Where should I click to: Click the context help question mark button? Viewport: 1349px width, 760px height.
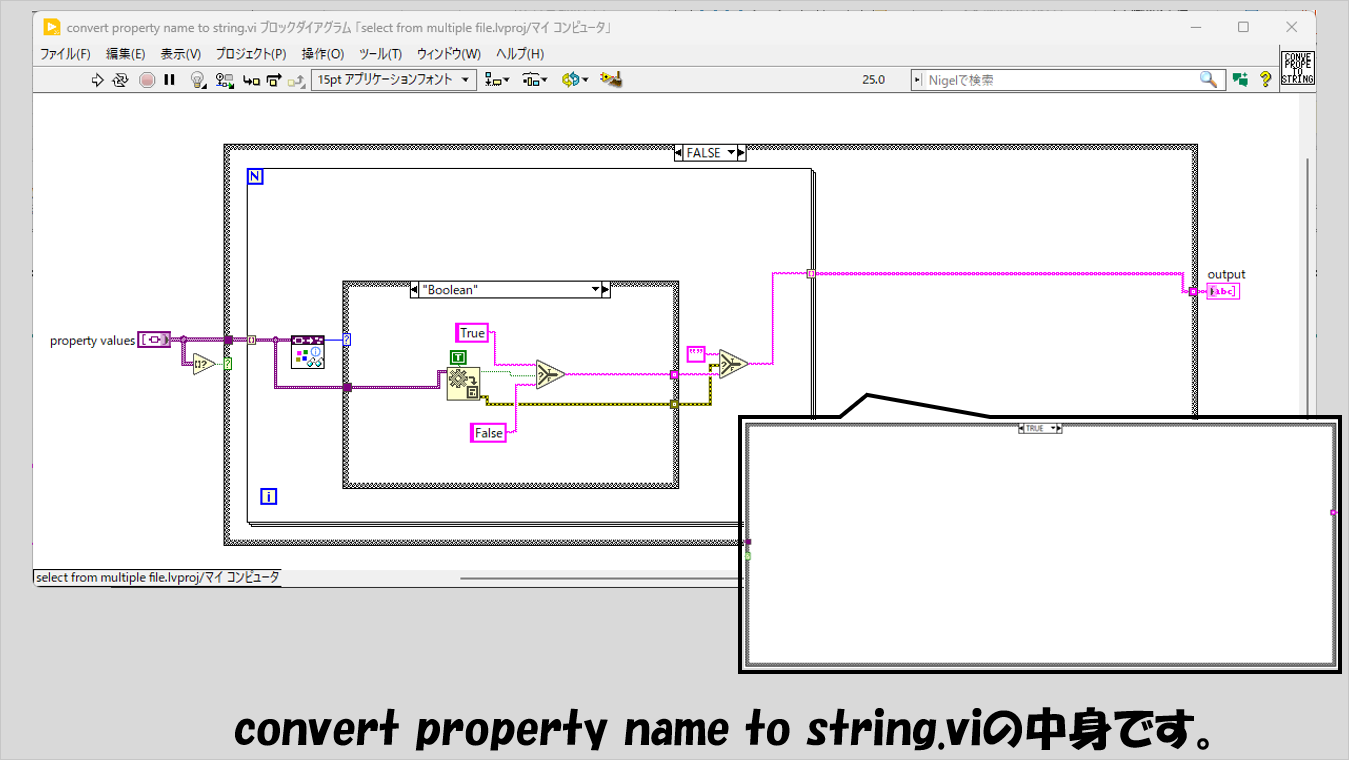[x=1265, y=80]
